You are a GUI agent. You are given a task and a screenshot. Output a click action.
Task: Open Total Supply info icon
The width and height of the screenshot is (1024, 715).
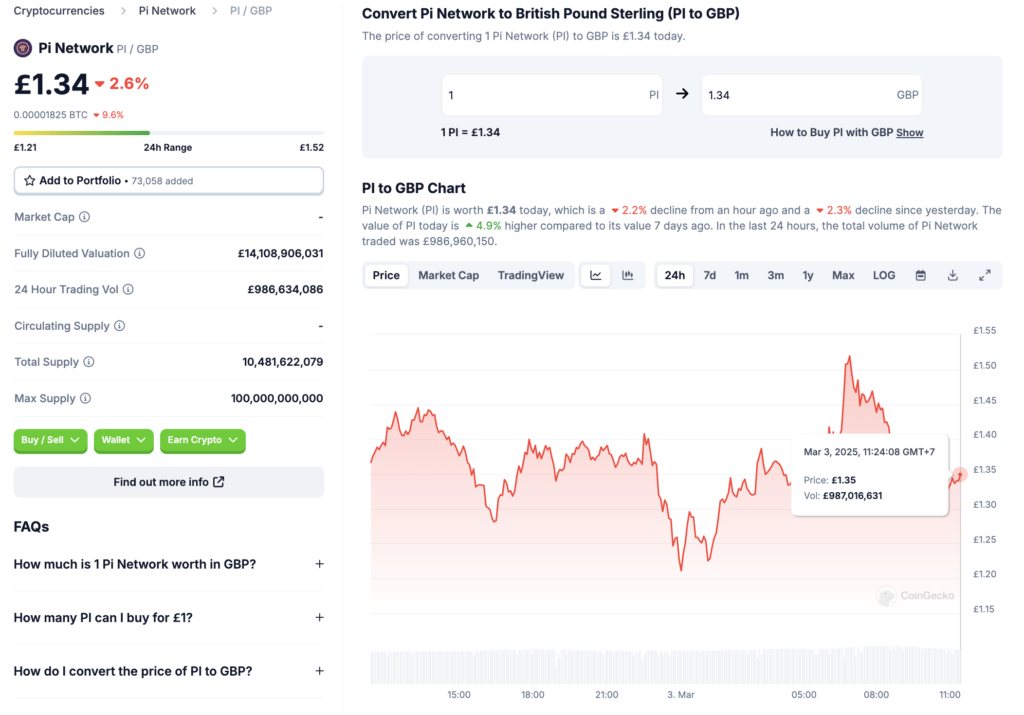[x=89, y=362]
